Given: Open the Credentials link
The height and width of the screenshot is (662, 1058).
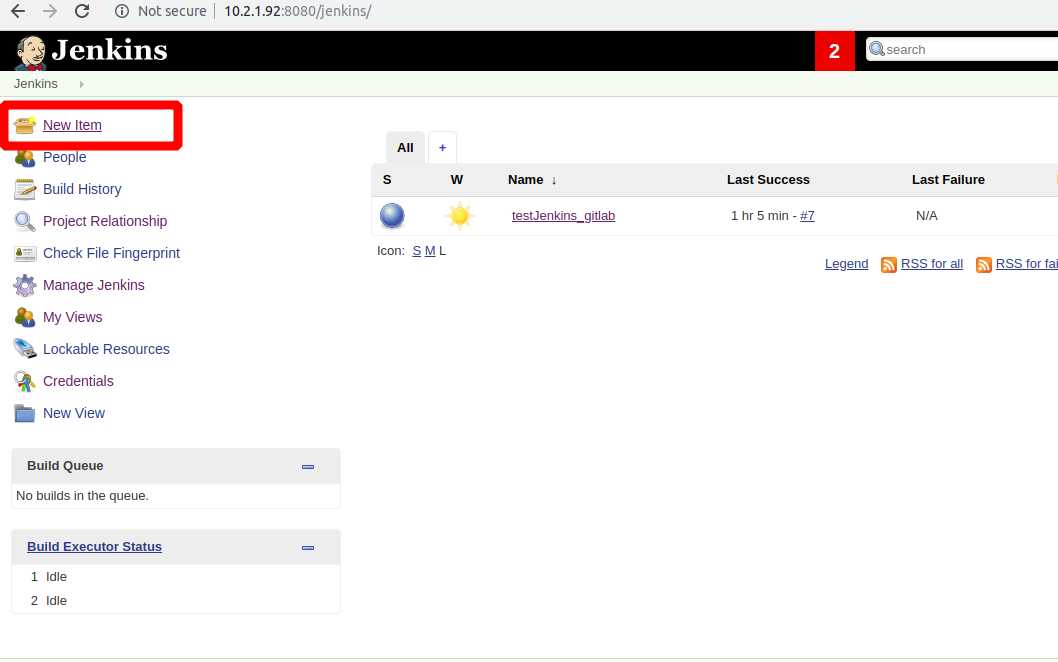Looking at the screenshot, I should click(x=78, y=381).
